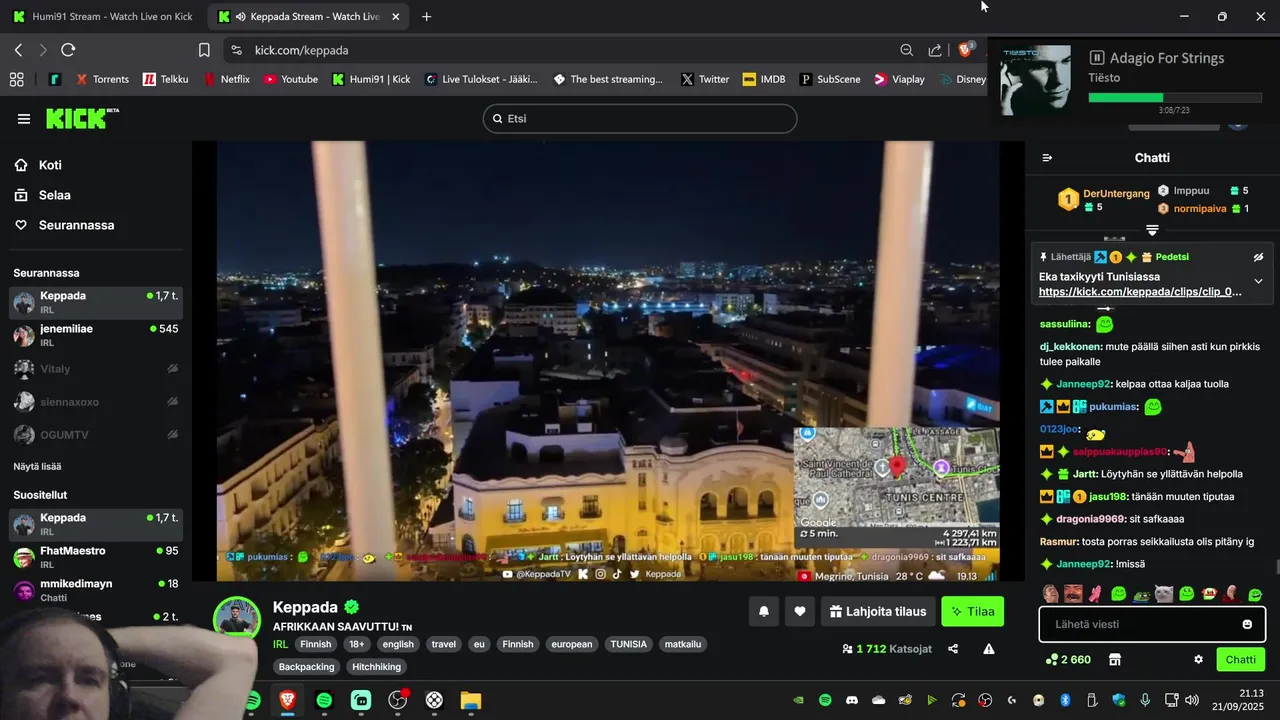Screen dimensions: 1280x720
Task: Open Spotify from the system tray
Action: click(825, 700)
